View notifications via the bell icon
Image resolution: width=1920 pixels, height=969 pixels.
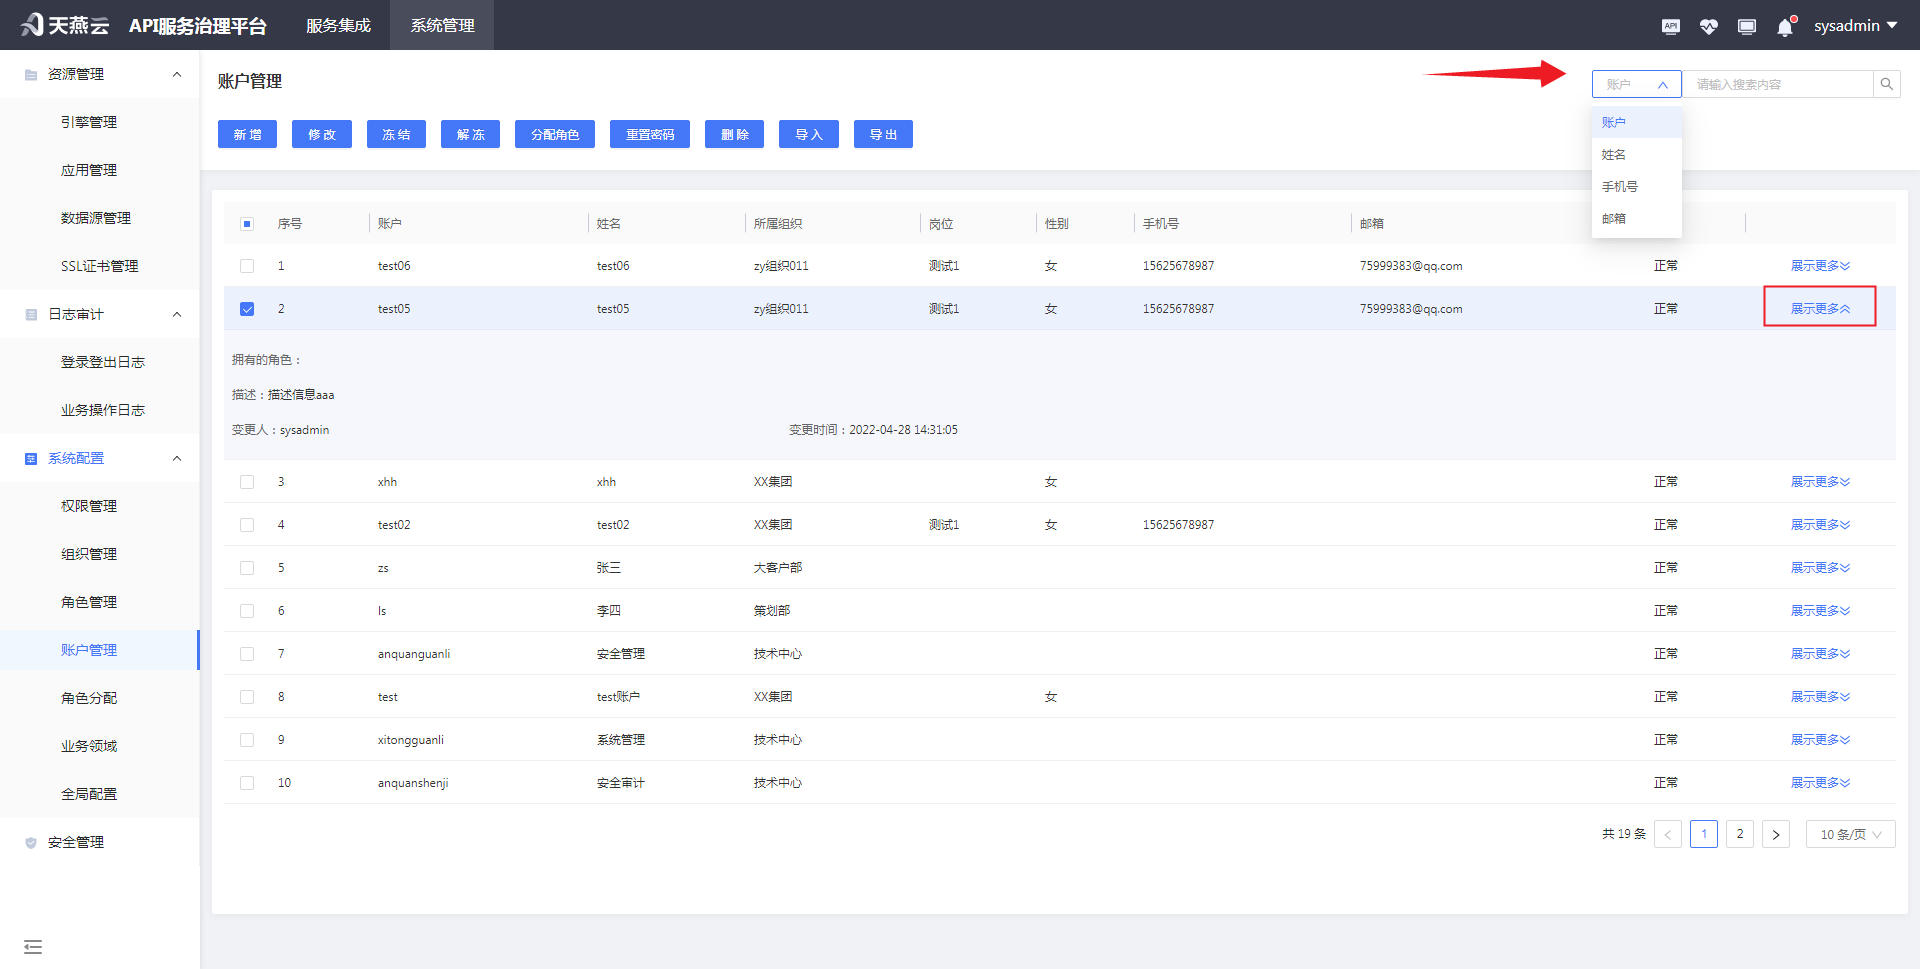[x=1784, y=26]
